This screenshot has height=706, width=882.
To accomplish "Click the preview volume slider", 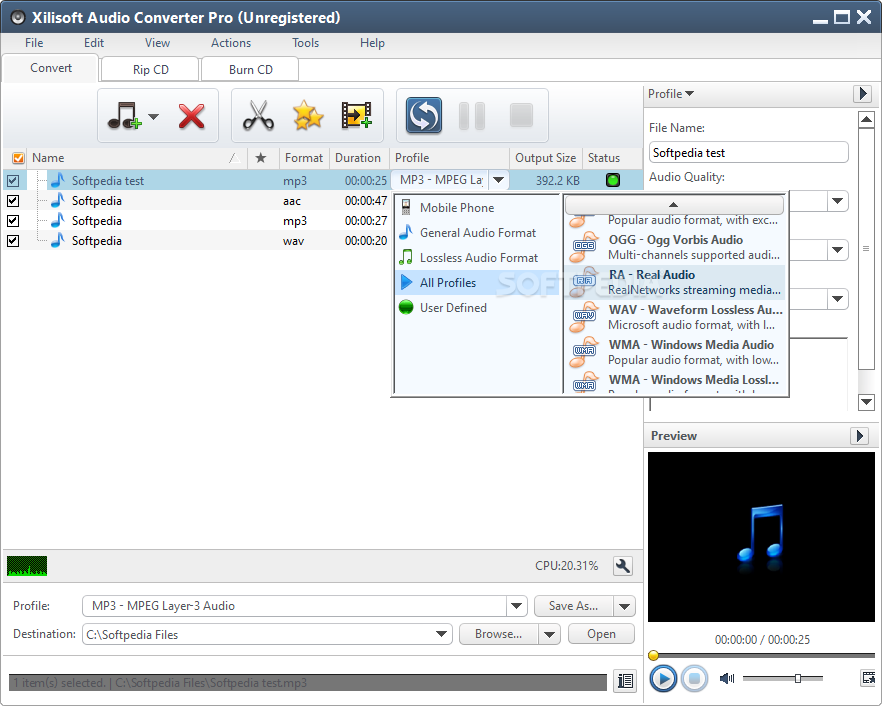I will coord(782,678).
